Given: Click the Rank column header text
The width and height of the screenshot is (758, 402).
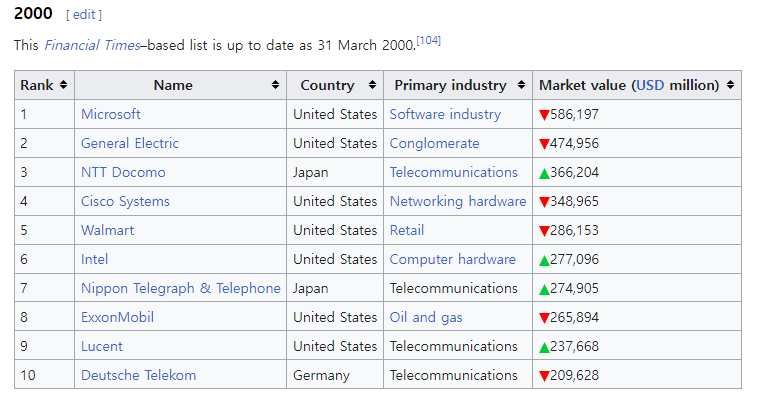Looking at the screenshot, I should click(37, 85).
